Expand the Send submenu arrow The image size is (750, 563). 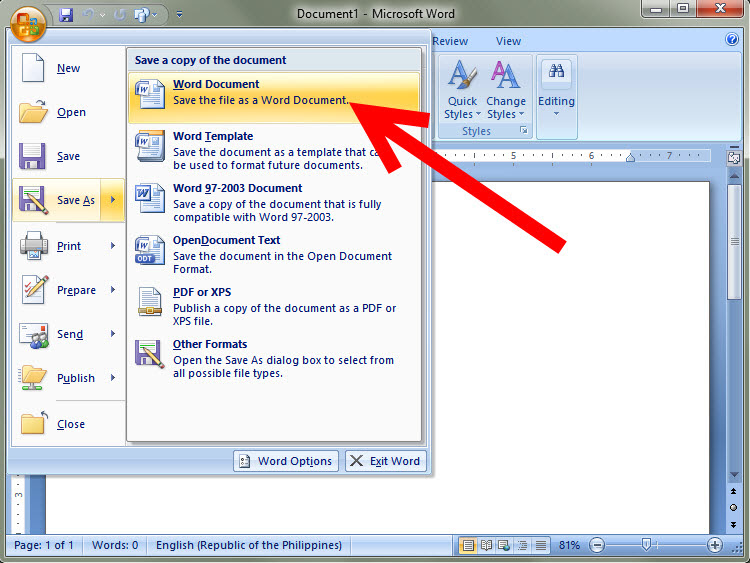click(x=113, y=333)
